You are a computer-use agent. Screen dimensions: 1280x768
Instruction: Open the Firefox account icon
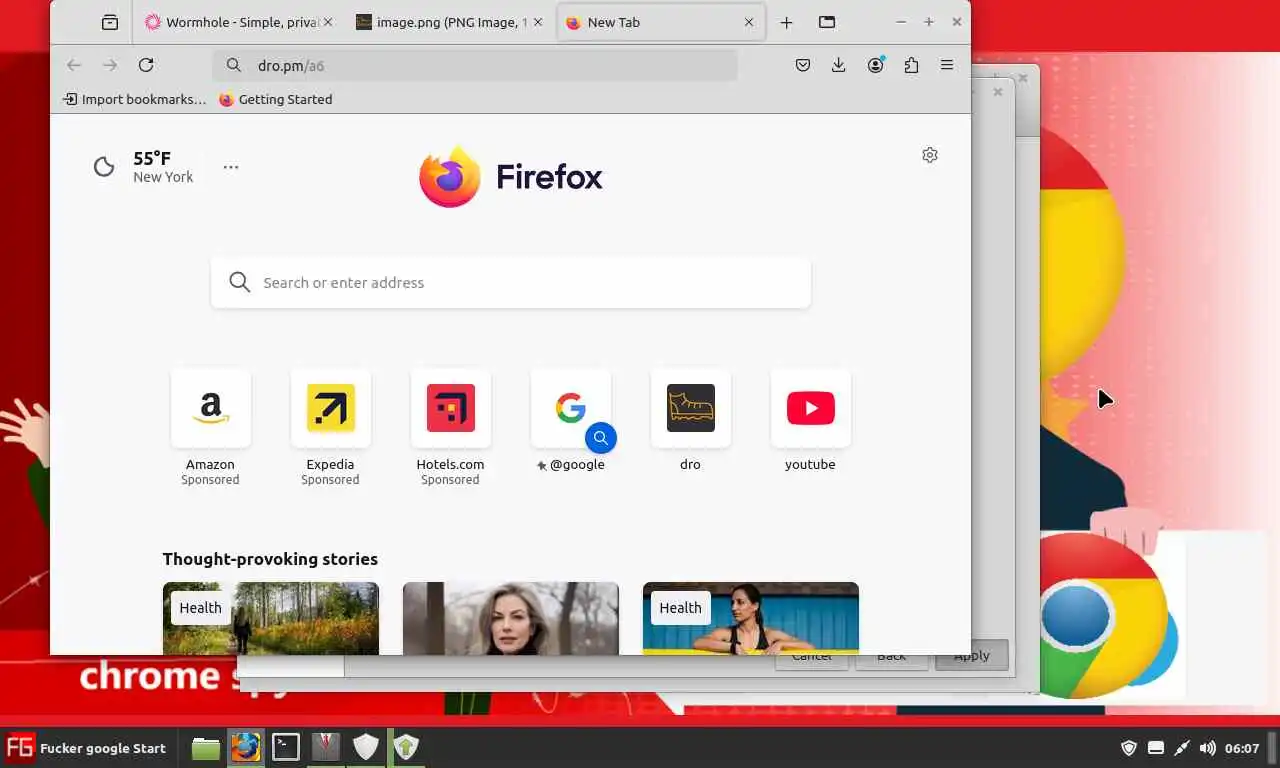pyautogui.click(x=876, y=65)
